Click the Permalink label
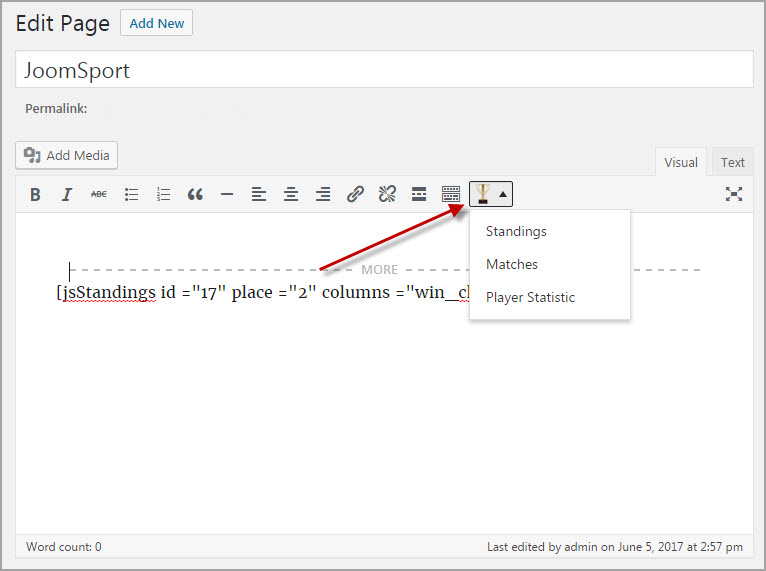The image size is (766, 571). [56, 108]
